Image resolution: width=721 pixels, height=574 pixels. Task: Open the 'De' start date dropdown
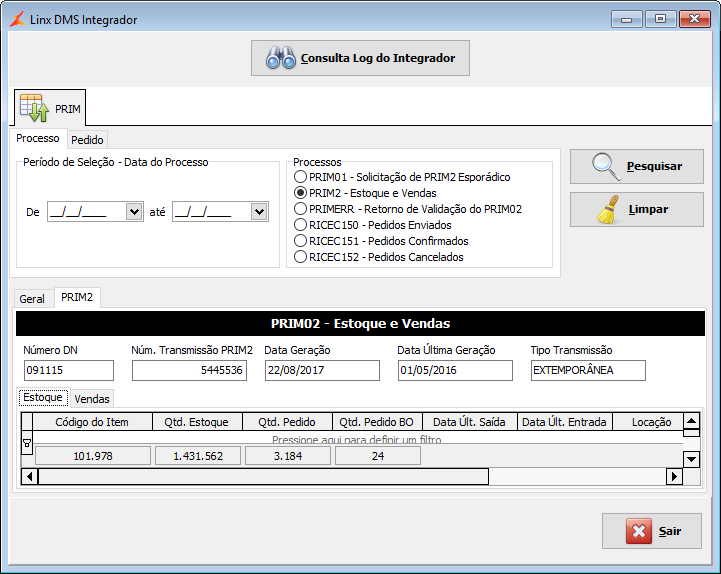click(134, 212)
